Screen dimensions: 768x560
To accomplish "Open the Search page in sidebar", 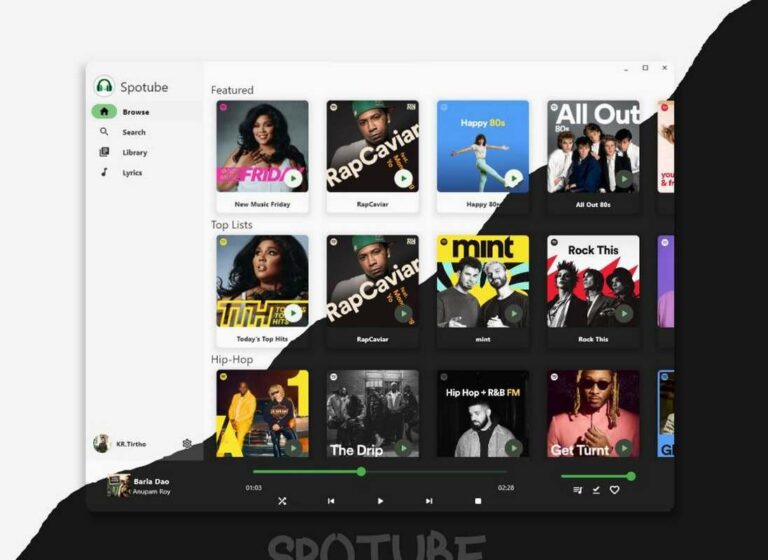I will [146, 132].
